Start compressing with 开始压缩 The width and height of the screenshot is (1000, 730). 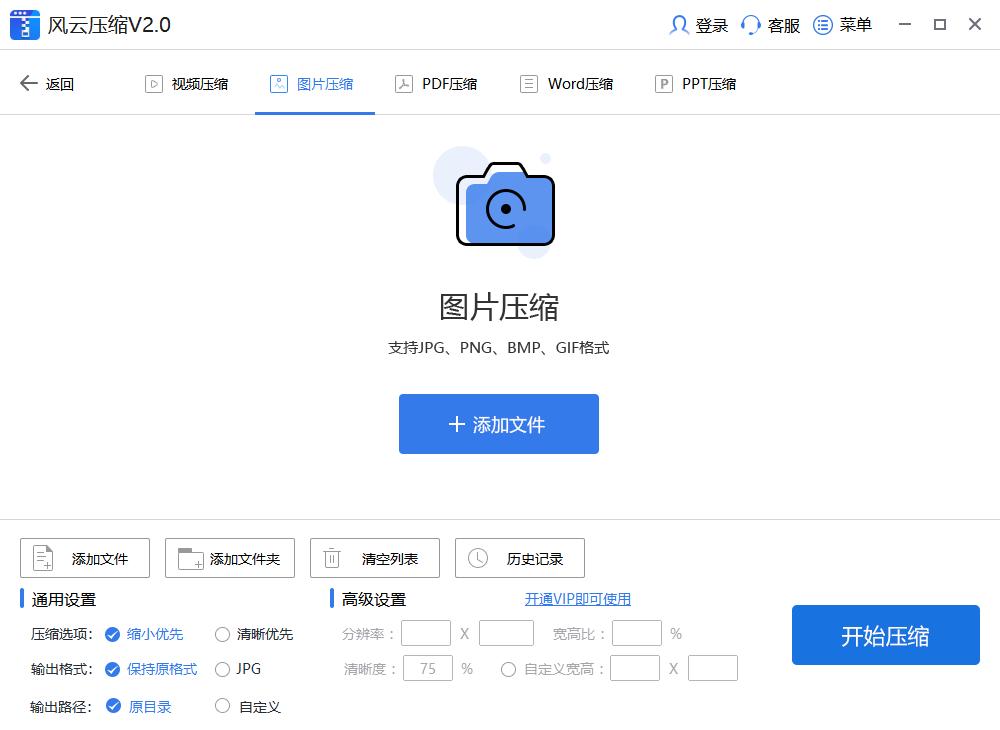click(x=884, y=634)
